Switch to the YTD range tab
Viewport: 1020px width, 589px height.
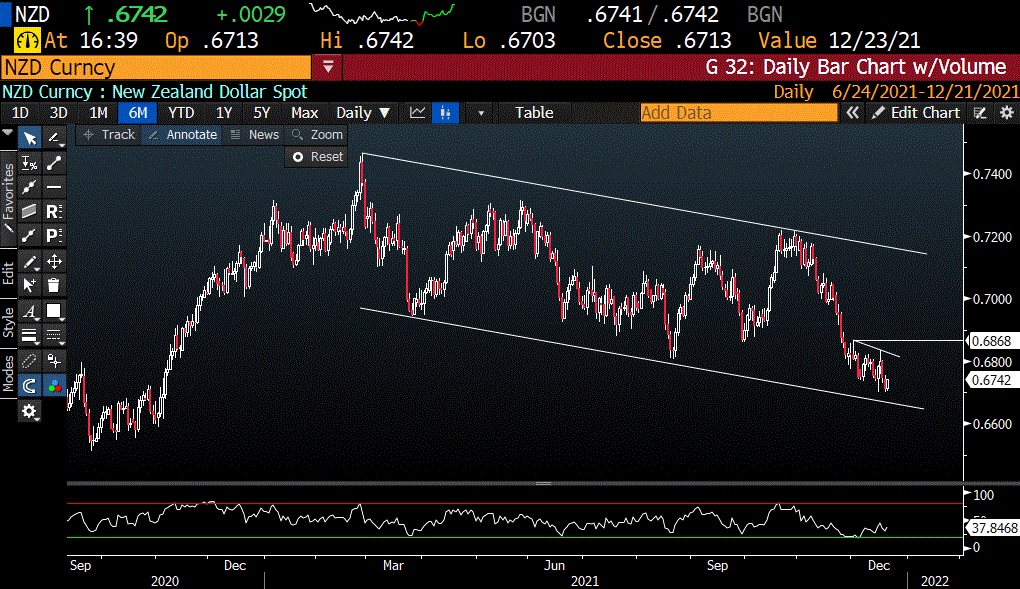coord(181,113)
